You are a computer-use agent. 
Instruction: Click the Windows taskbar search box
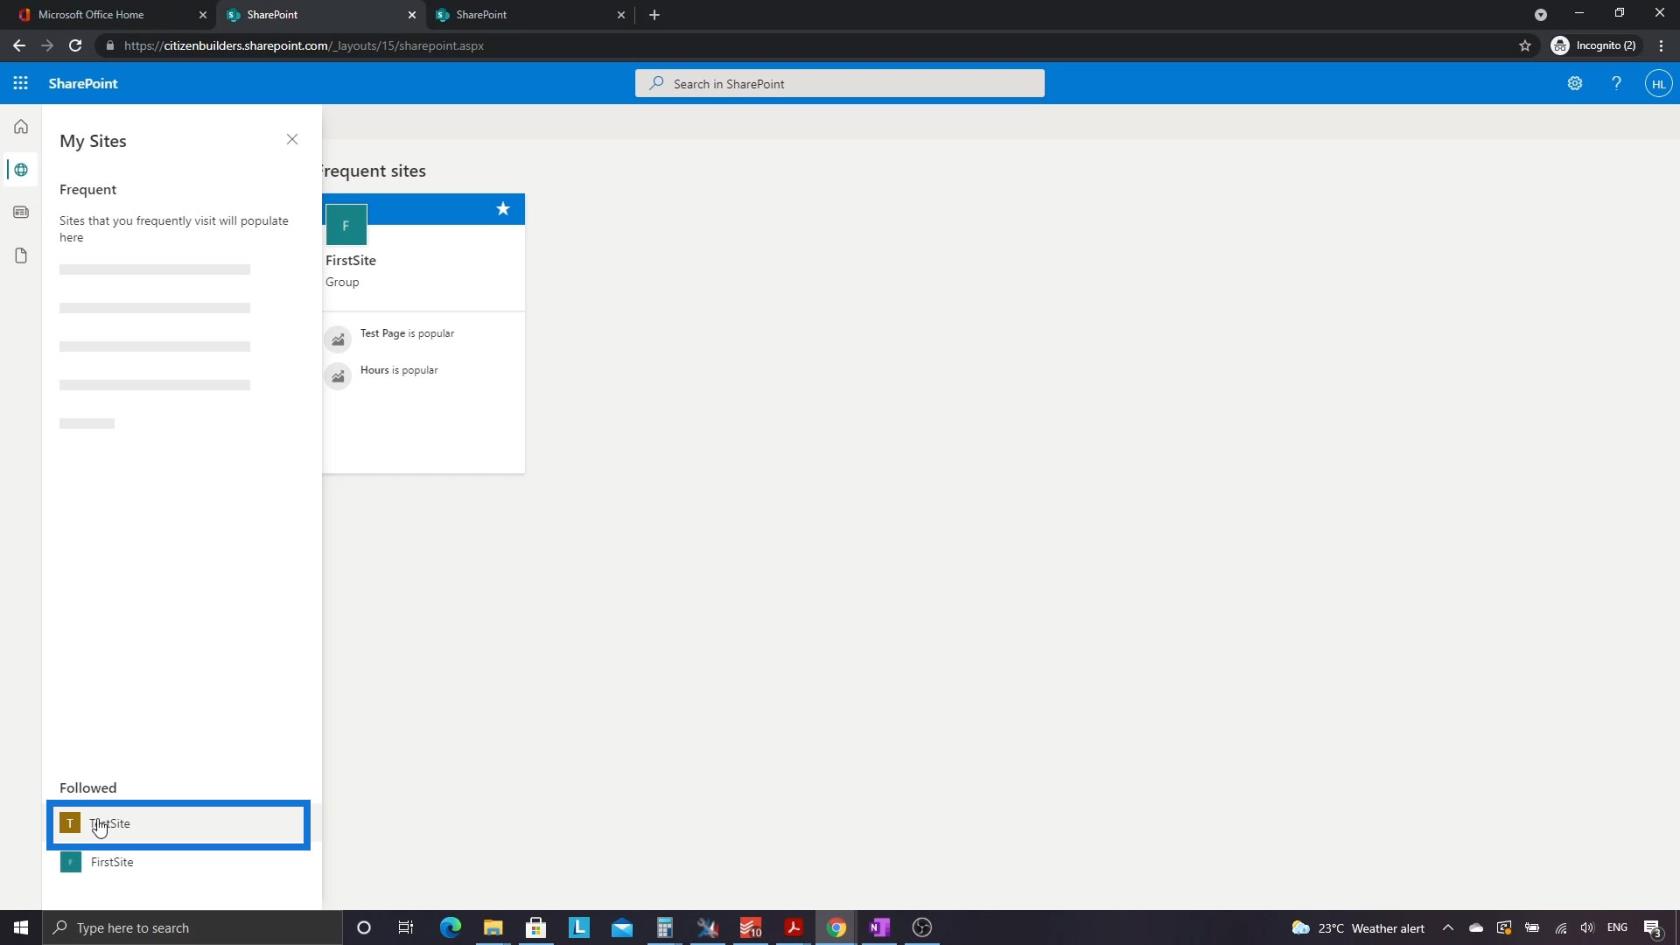pyautogui.click(x=192, y=928)
